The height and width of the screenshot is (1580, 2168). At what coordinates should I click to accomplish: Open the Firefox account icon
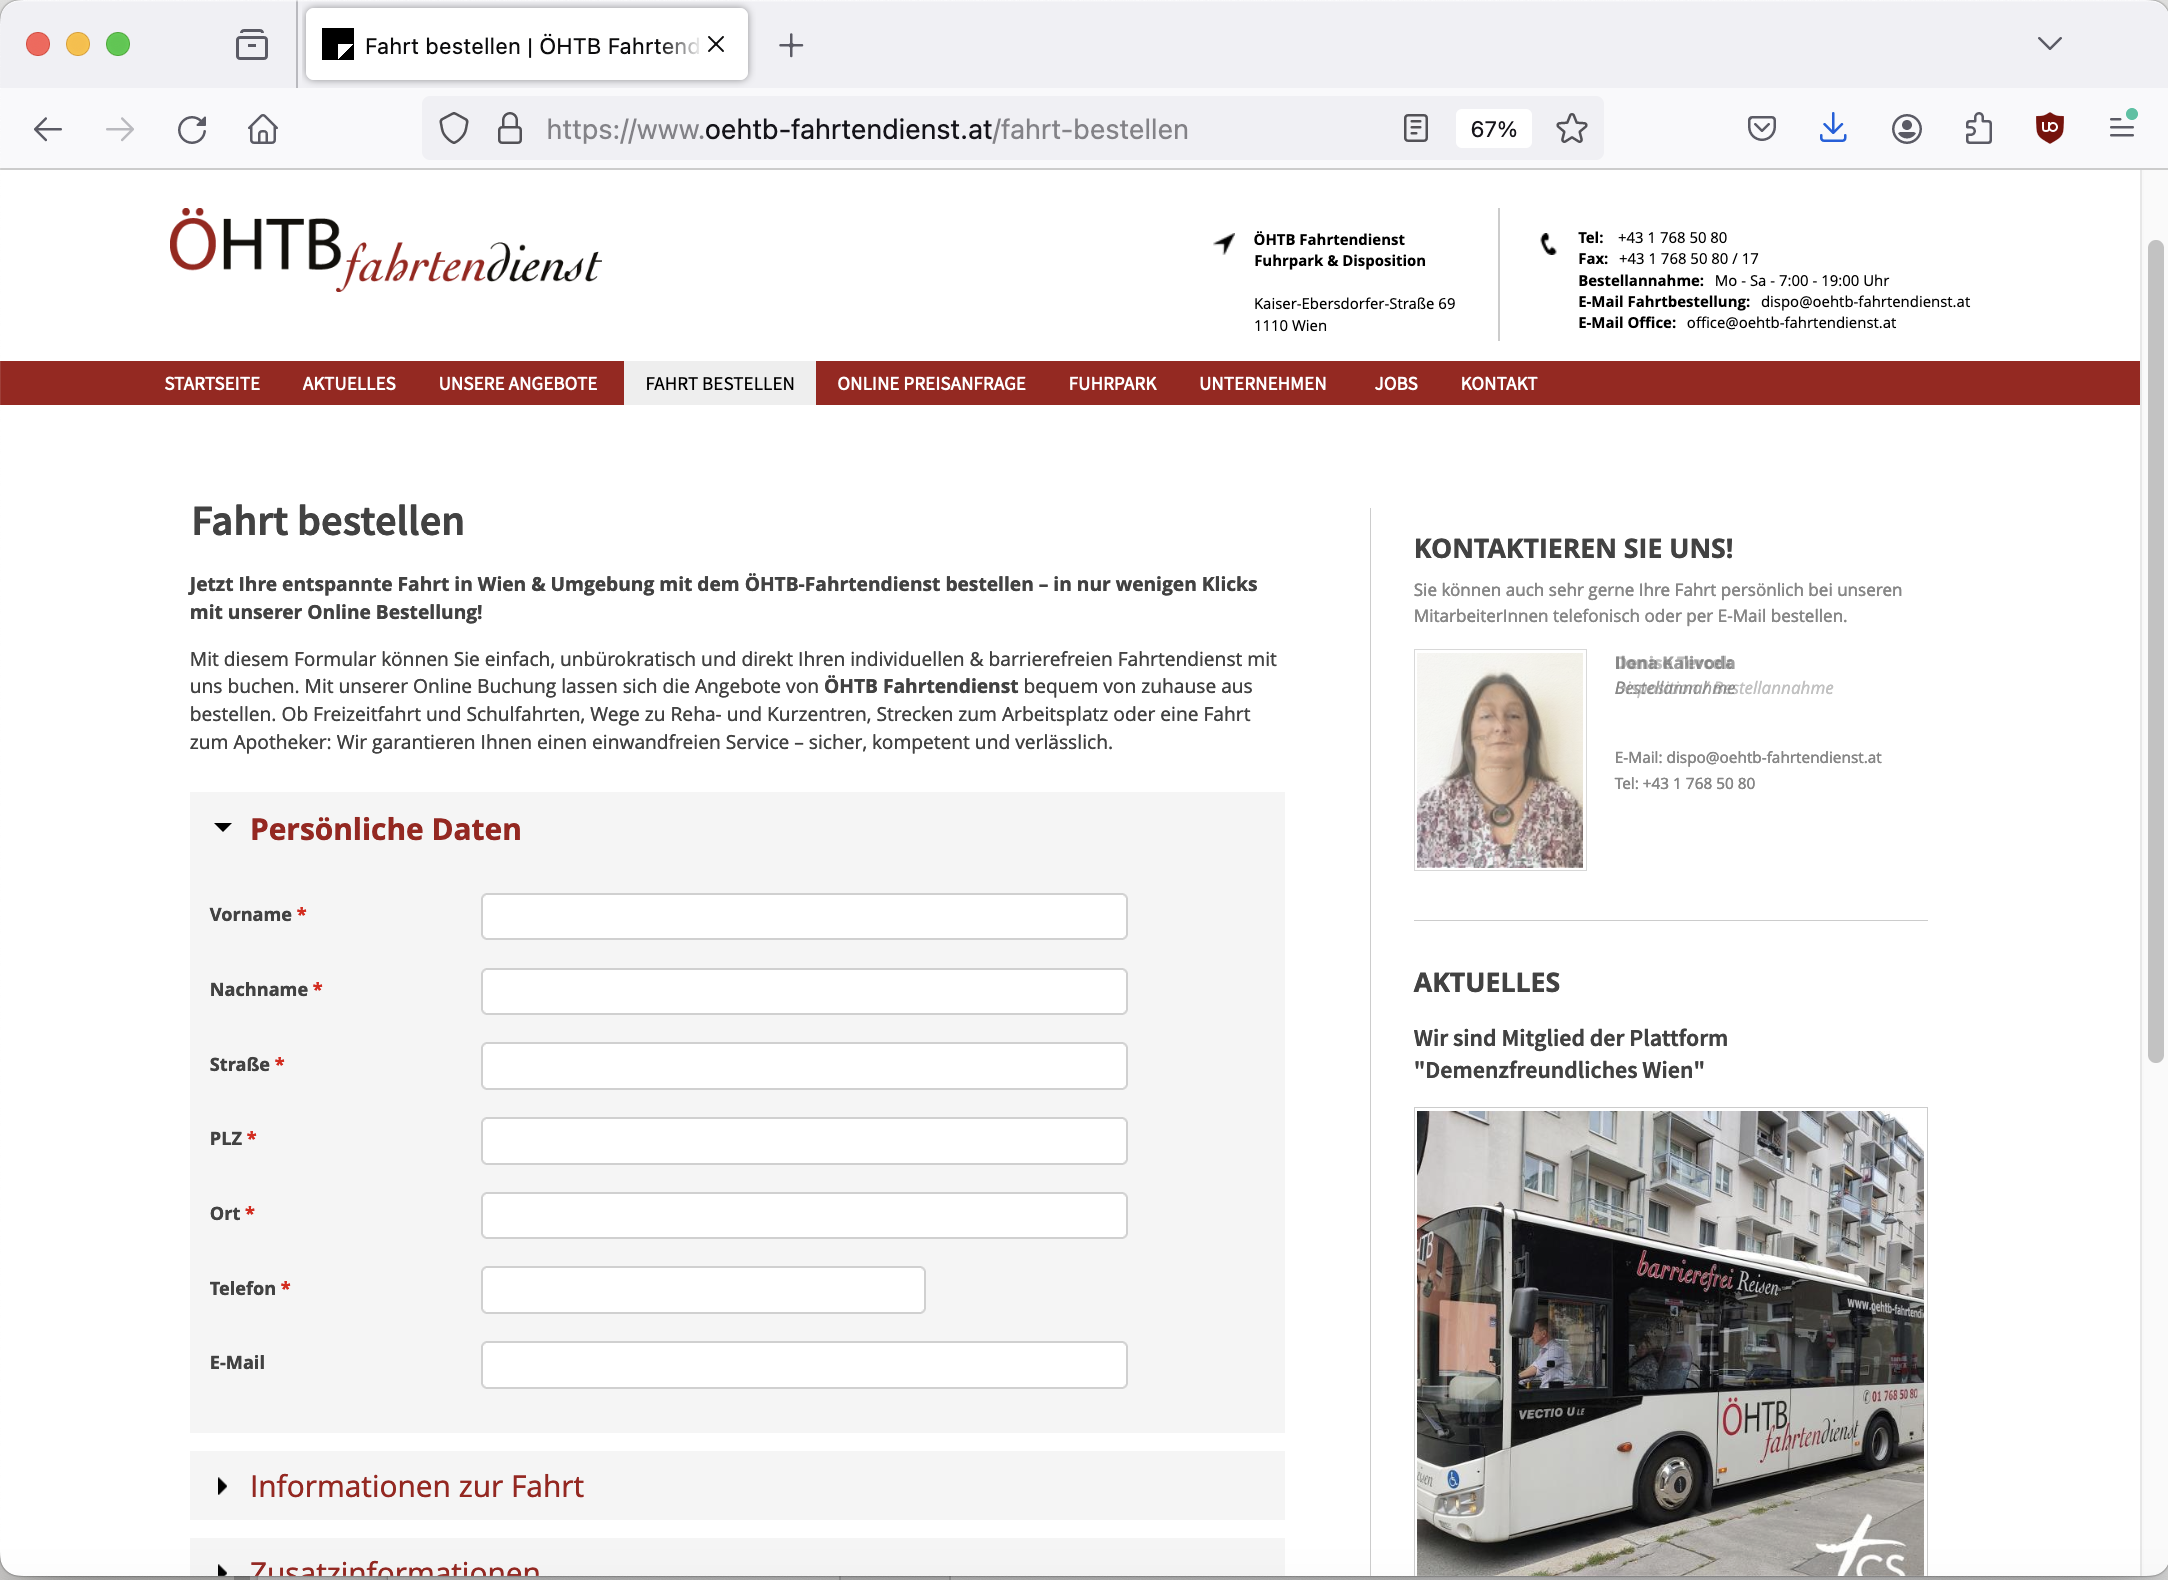coord(1906,129)
